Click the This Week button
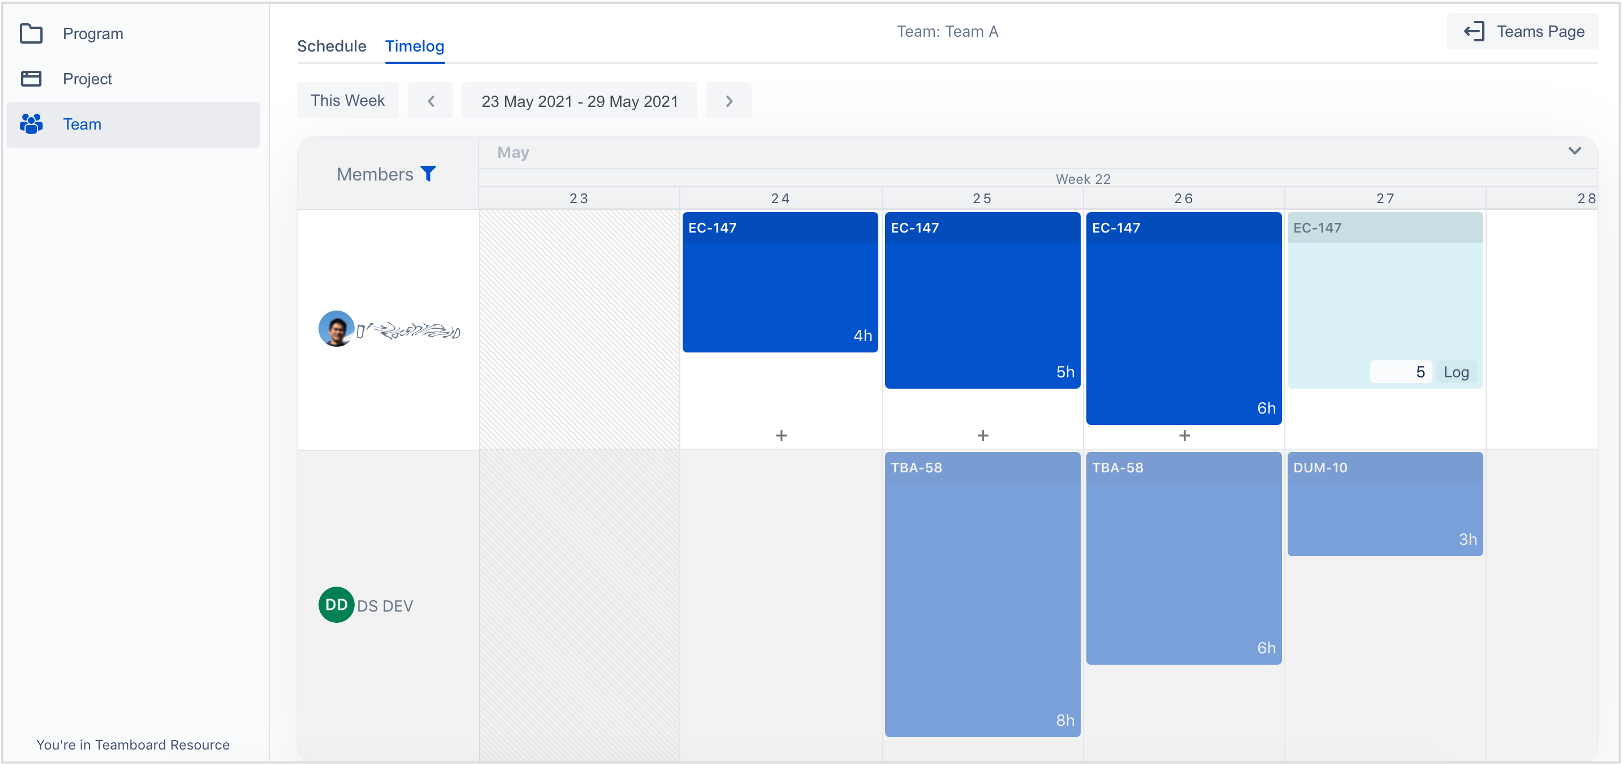This screenshot has height=764, width=1622. click(347, 101)
